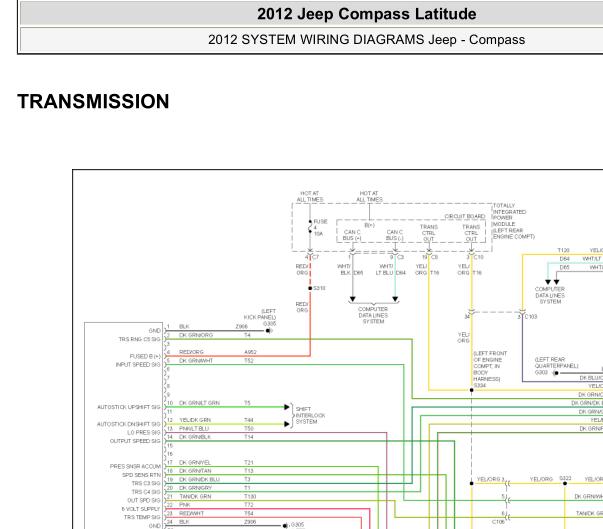Select the C103 connector label
The width and height of the screenshot is (603, 529).
point(531,317)
